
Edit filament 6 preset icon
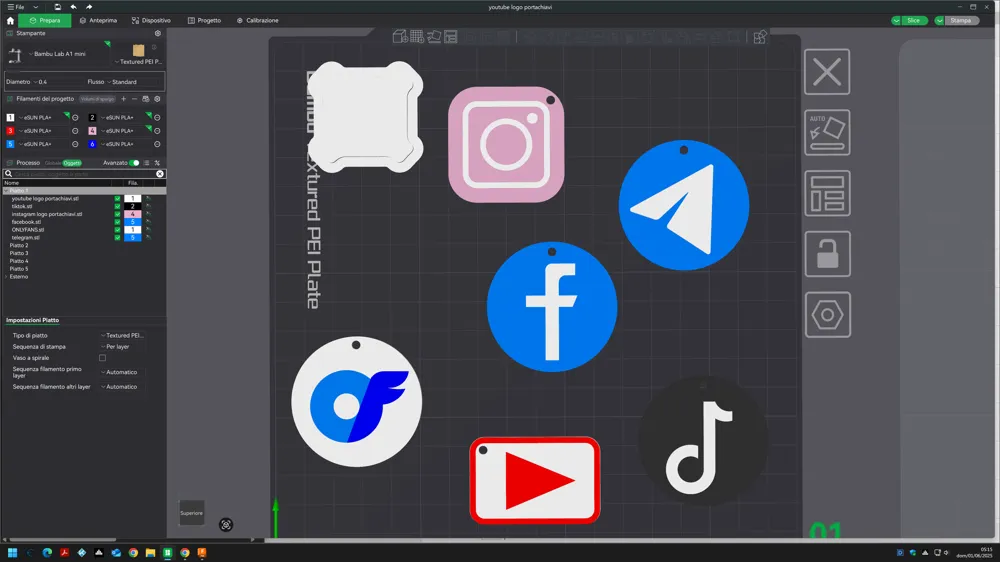tap(157, 144)
